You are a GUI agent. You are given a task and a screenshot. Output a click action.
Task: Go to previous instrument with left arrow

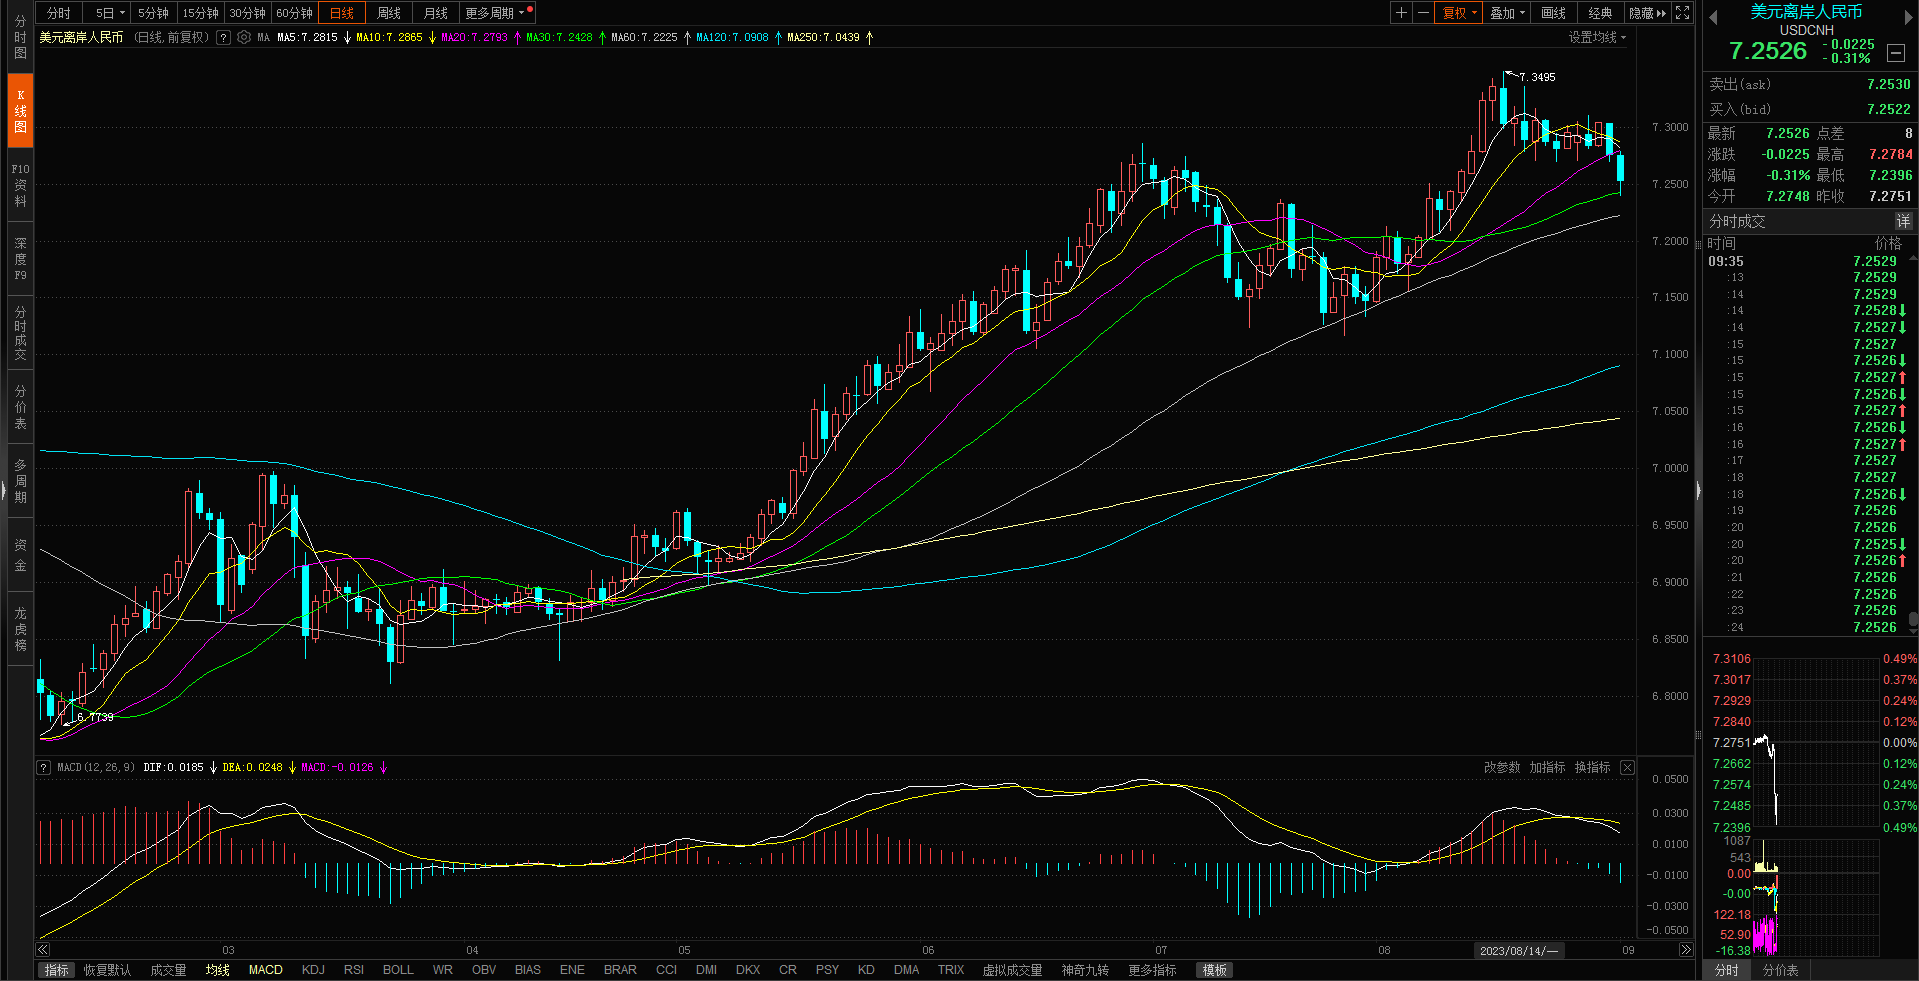coord(1713,17)
